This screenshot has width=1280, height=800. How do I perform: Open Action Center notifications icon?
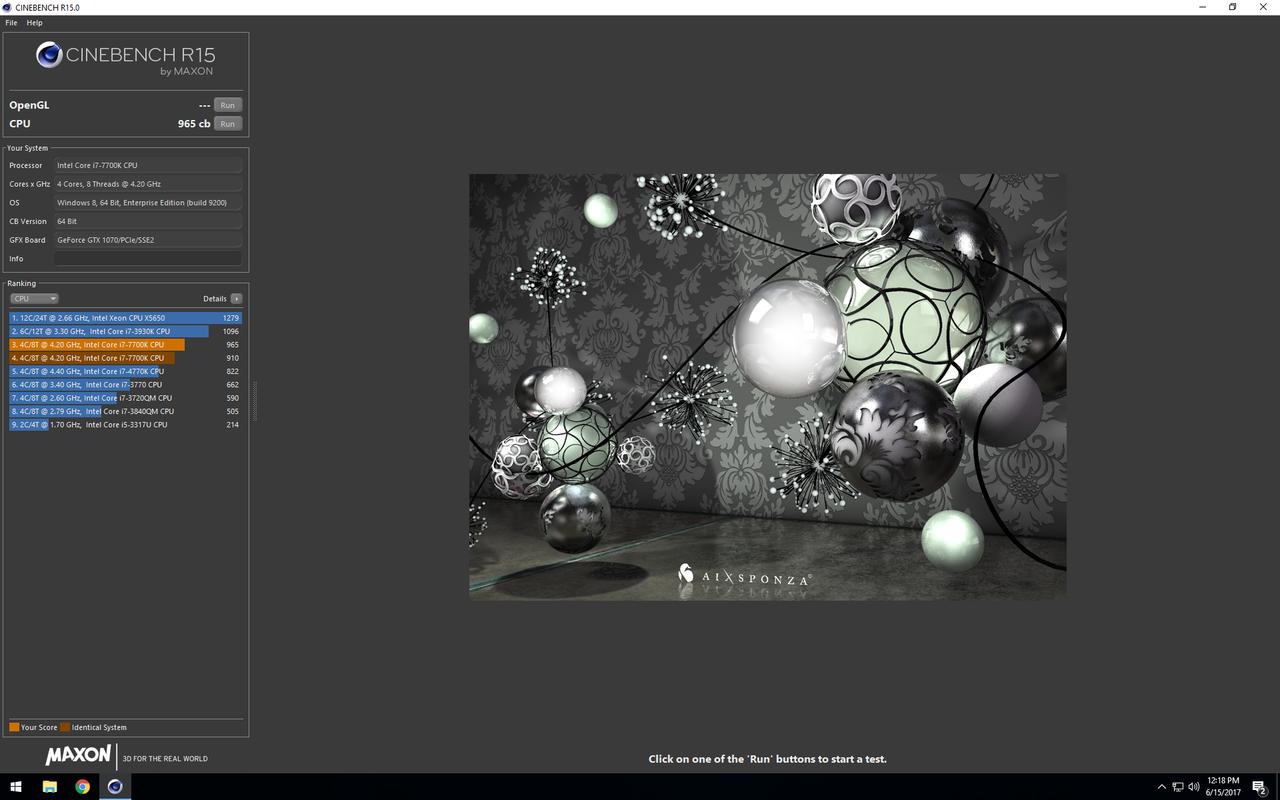pos(1260,787)
